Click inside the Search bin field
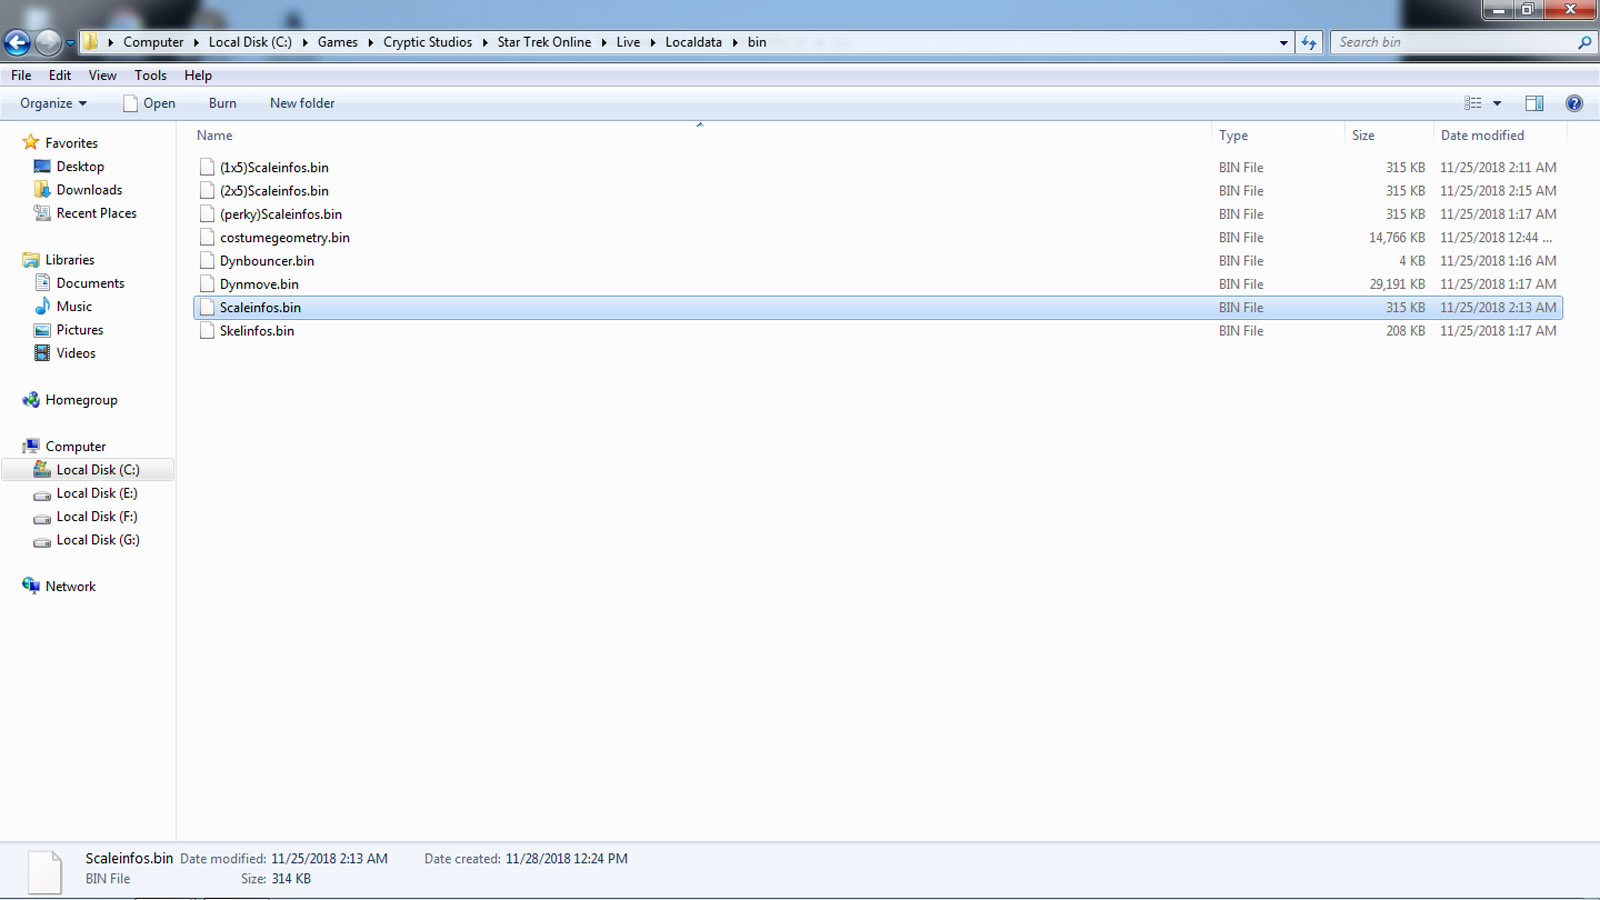 tap(1450, 42)
